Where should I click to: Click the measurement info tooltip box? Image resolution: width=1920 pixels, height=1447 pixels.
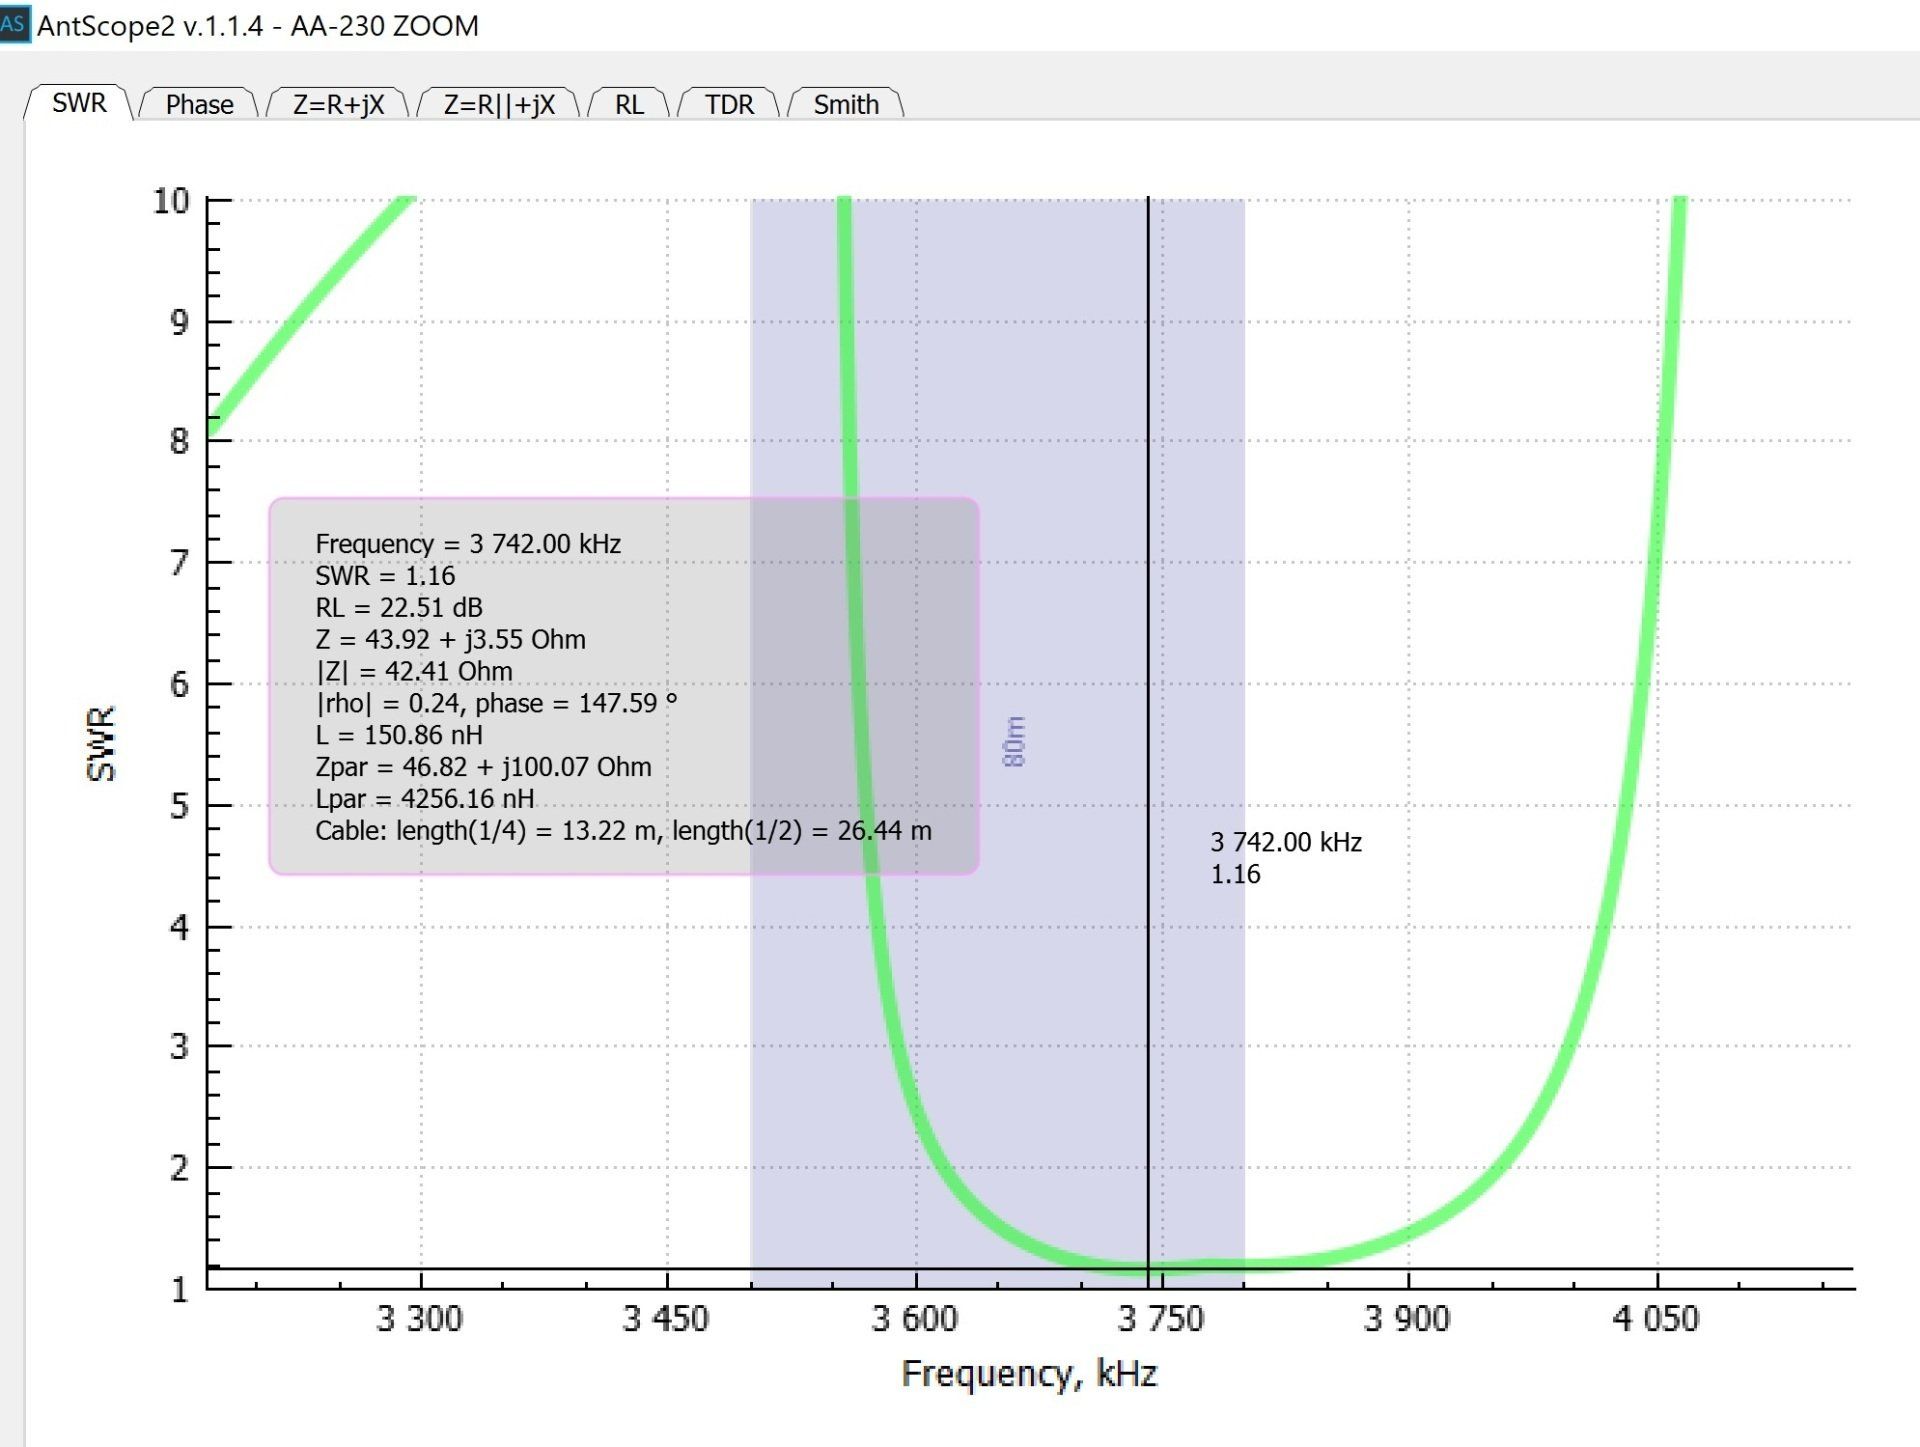click(x=623, y=686)
